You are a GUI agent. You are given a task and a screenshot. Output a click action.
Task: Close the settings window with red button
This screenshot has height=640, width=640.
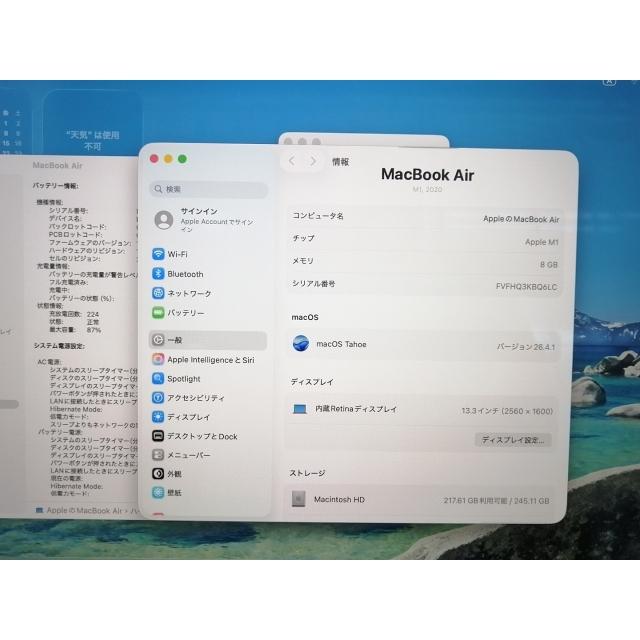(154, 159)
